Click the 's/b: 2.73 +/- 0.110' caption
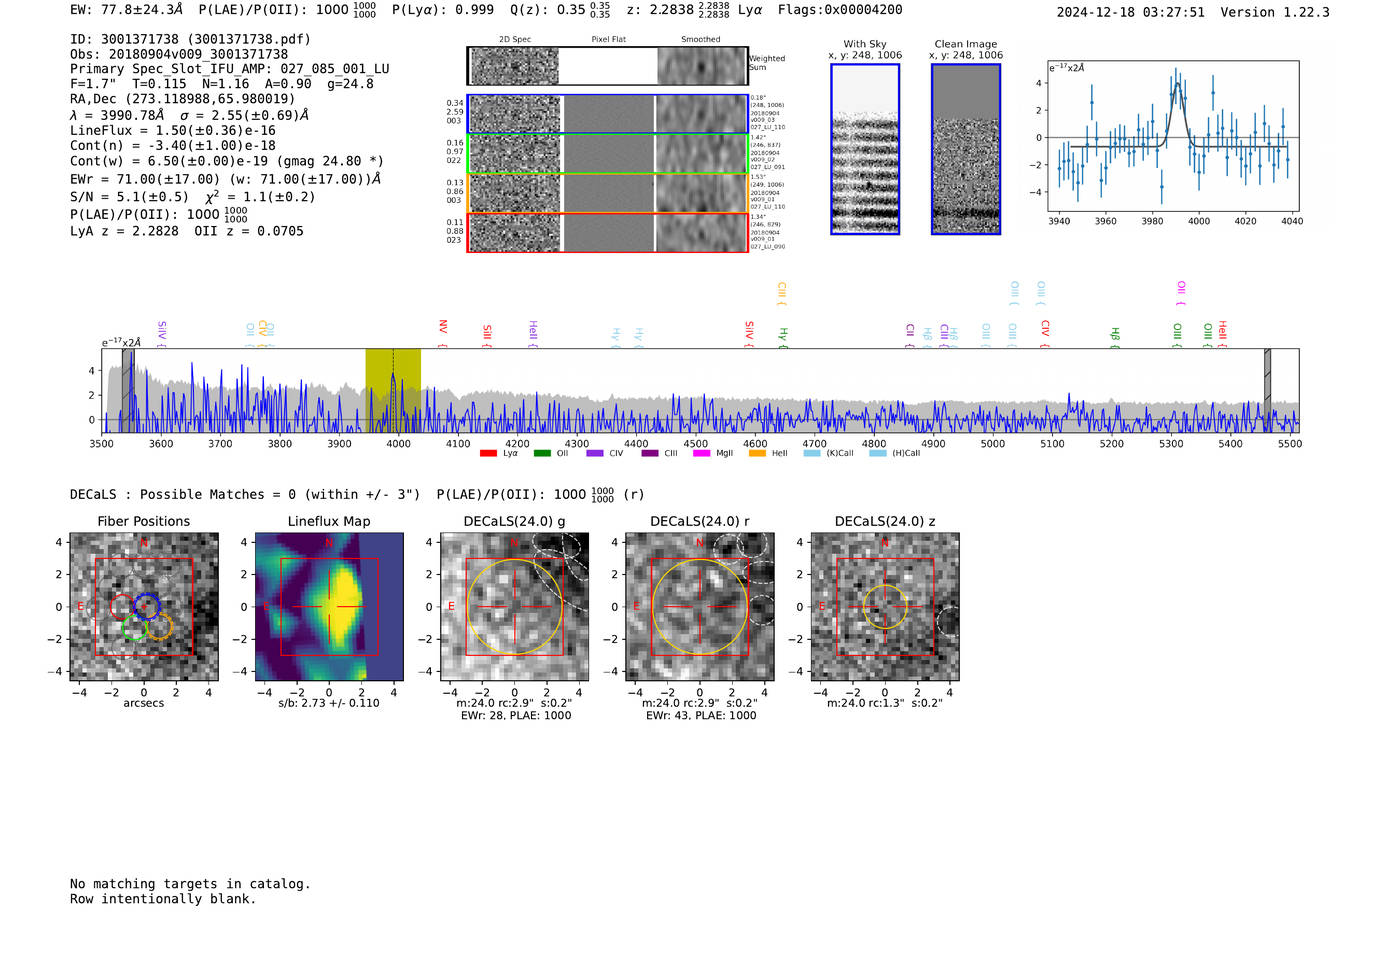The width and height of the screenshot is (1400, 953). [329, 703]
